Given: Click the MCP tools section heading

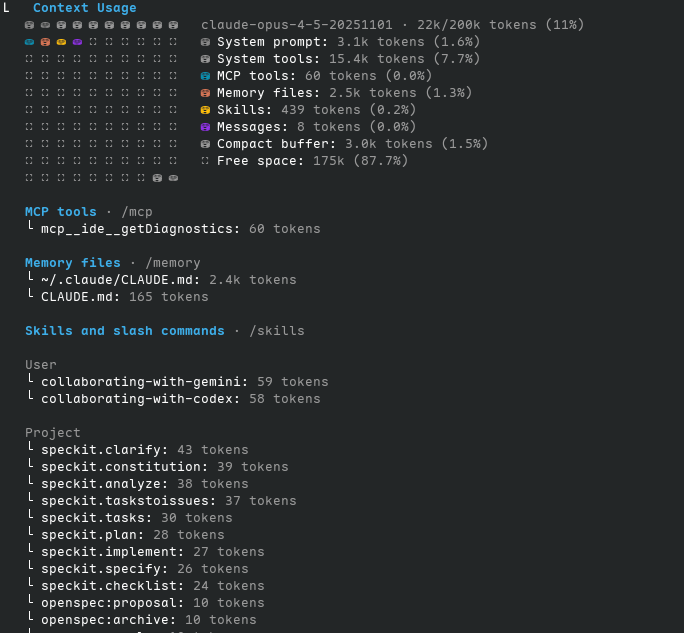Looking at the screenshot, I should click(61, 212).
